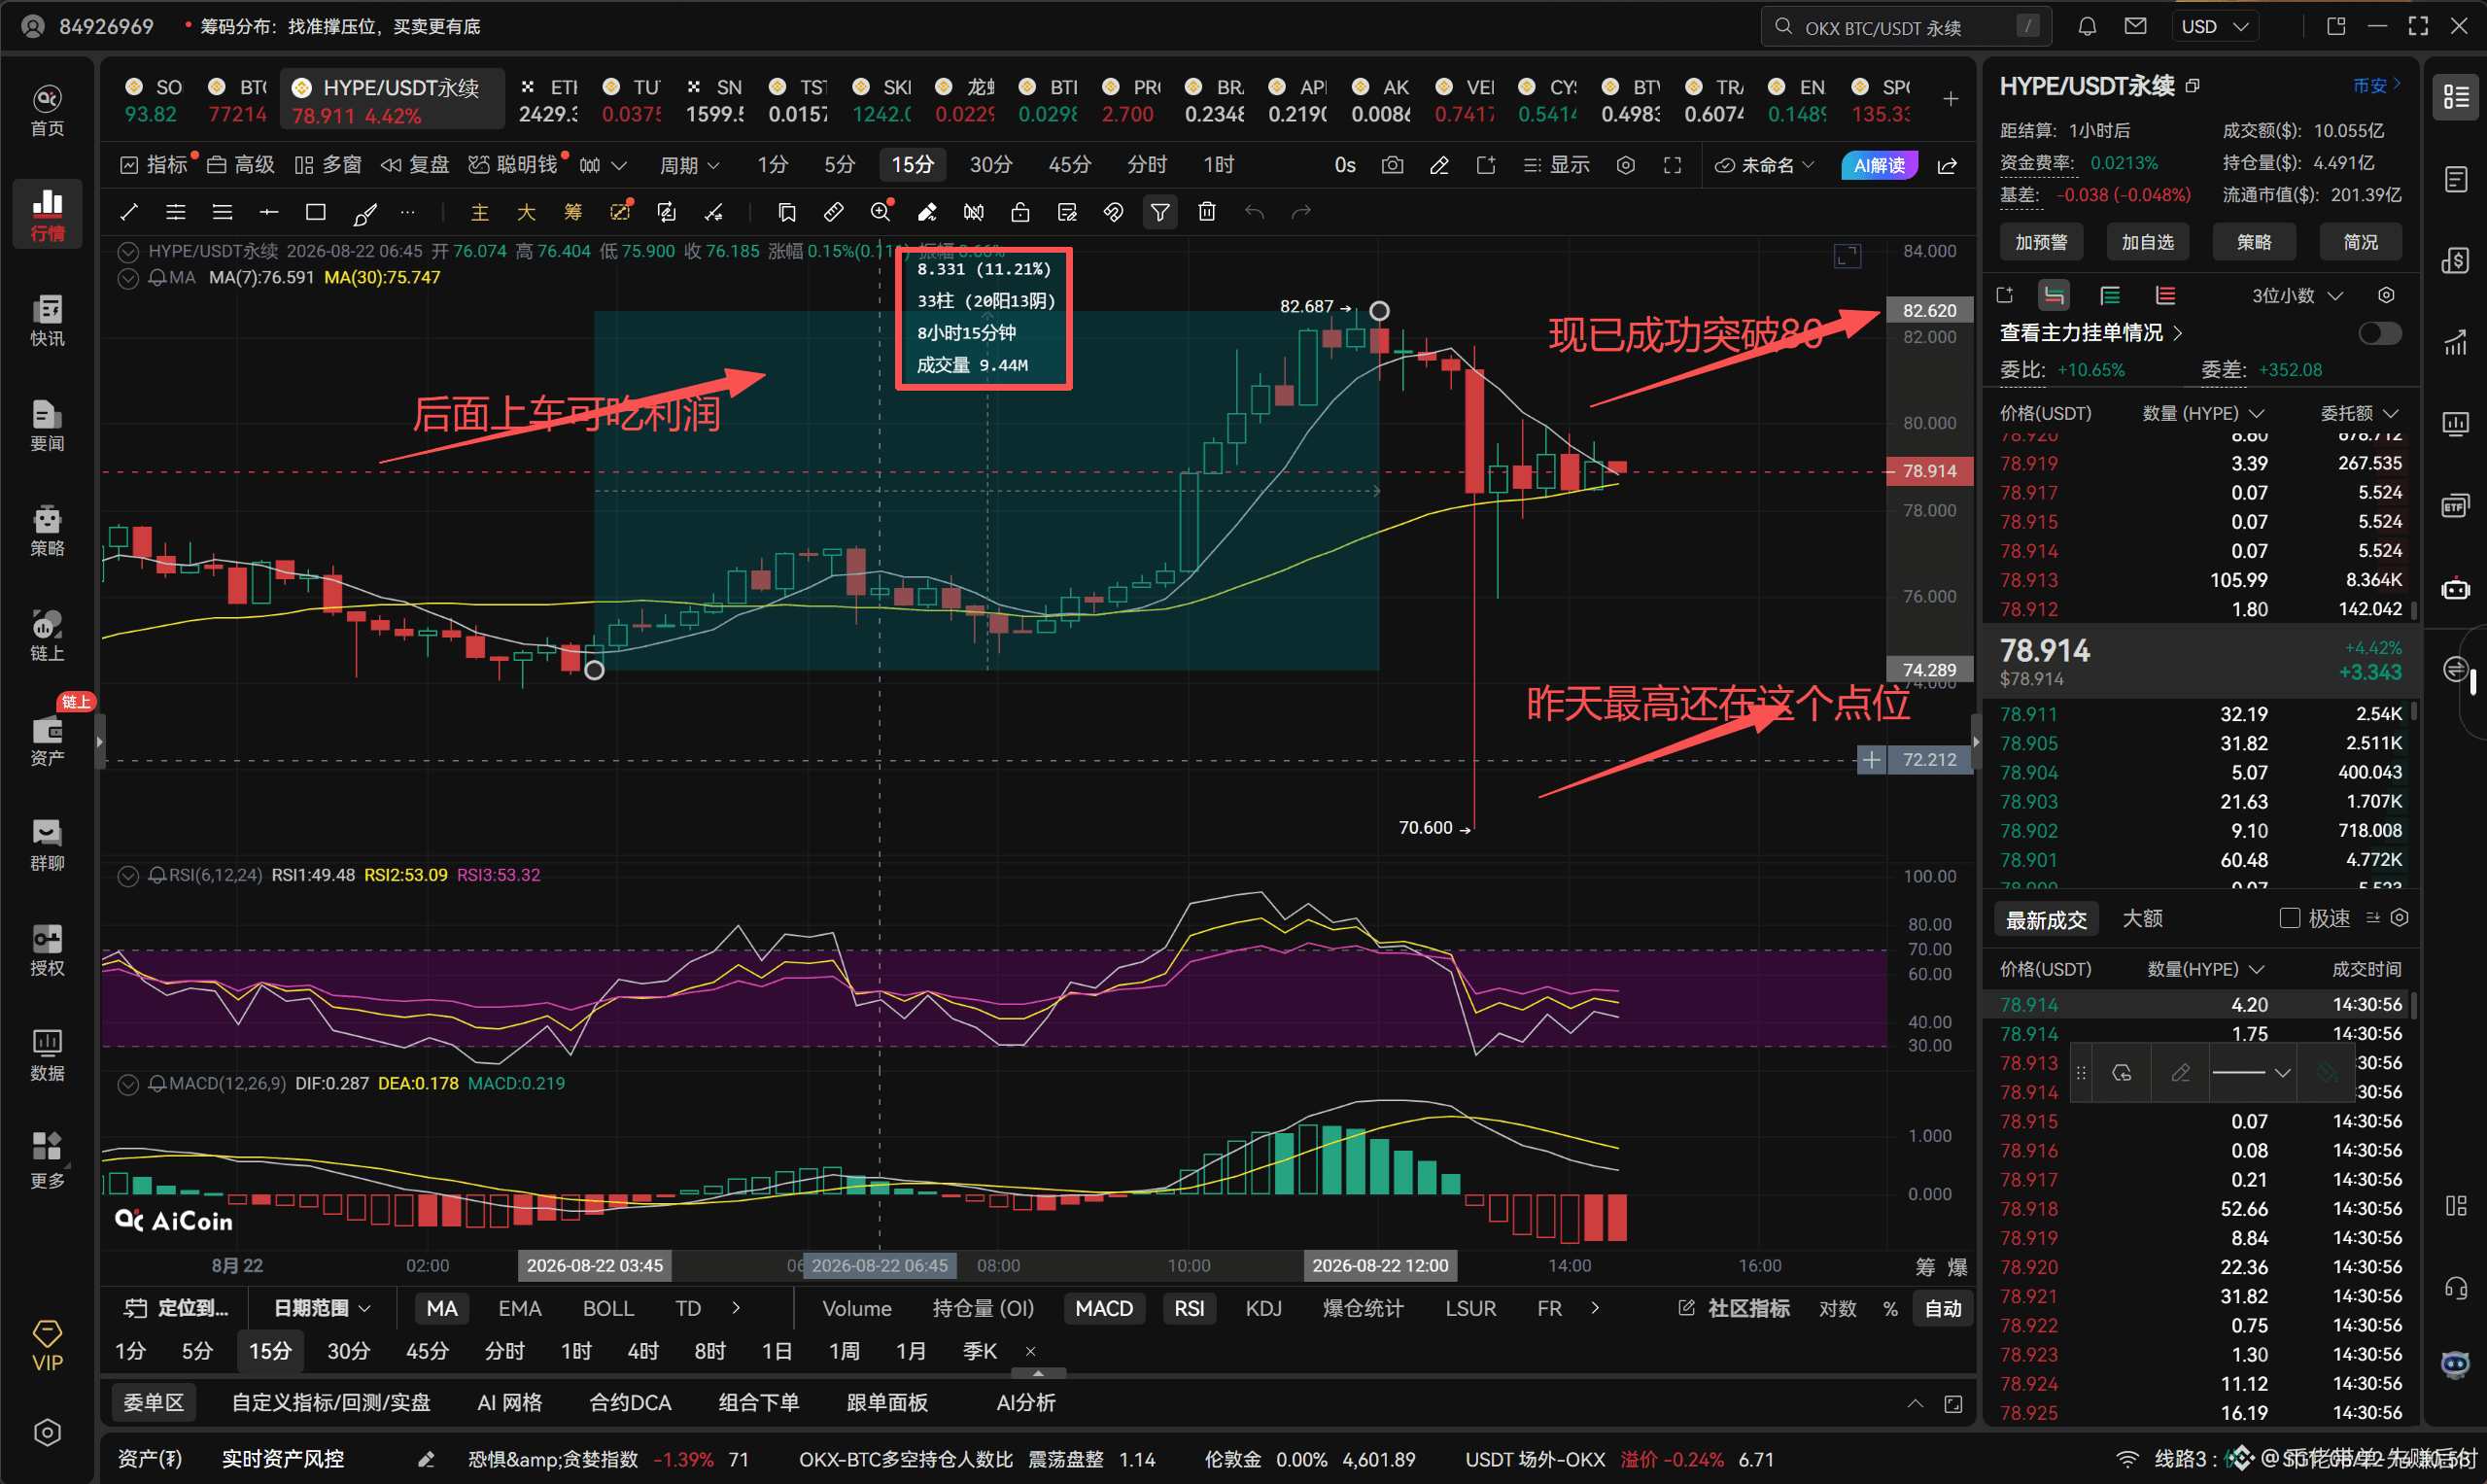Toggle 对数 logarithmic scale
Screen dimensions: 2487x1484
click(x=1837, y=1308)
